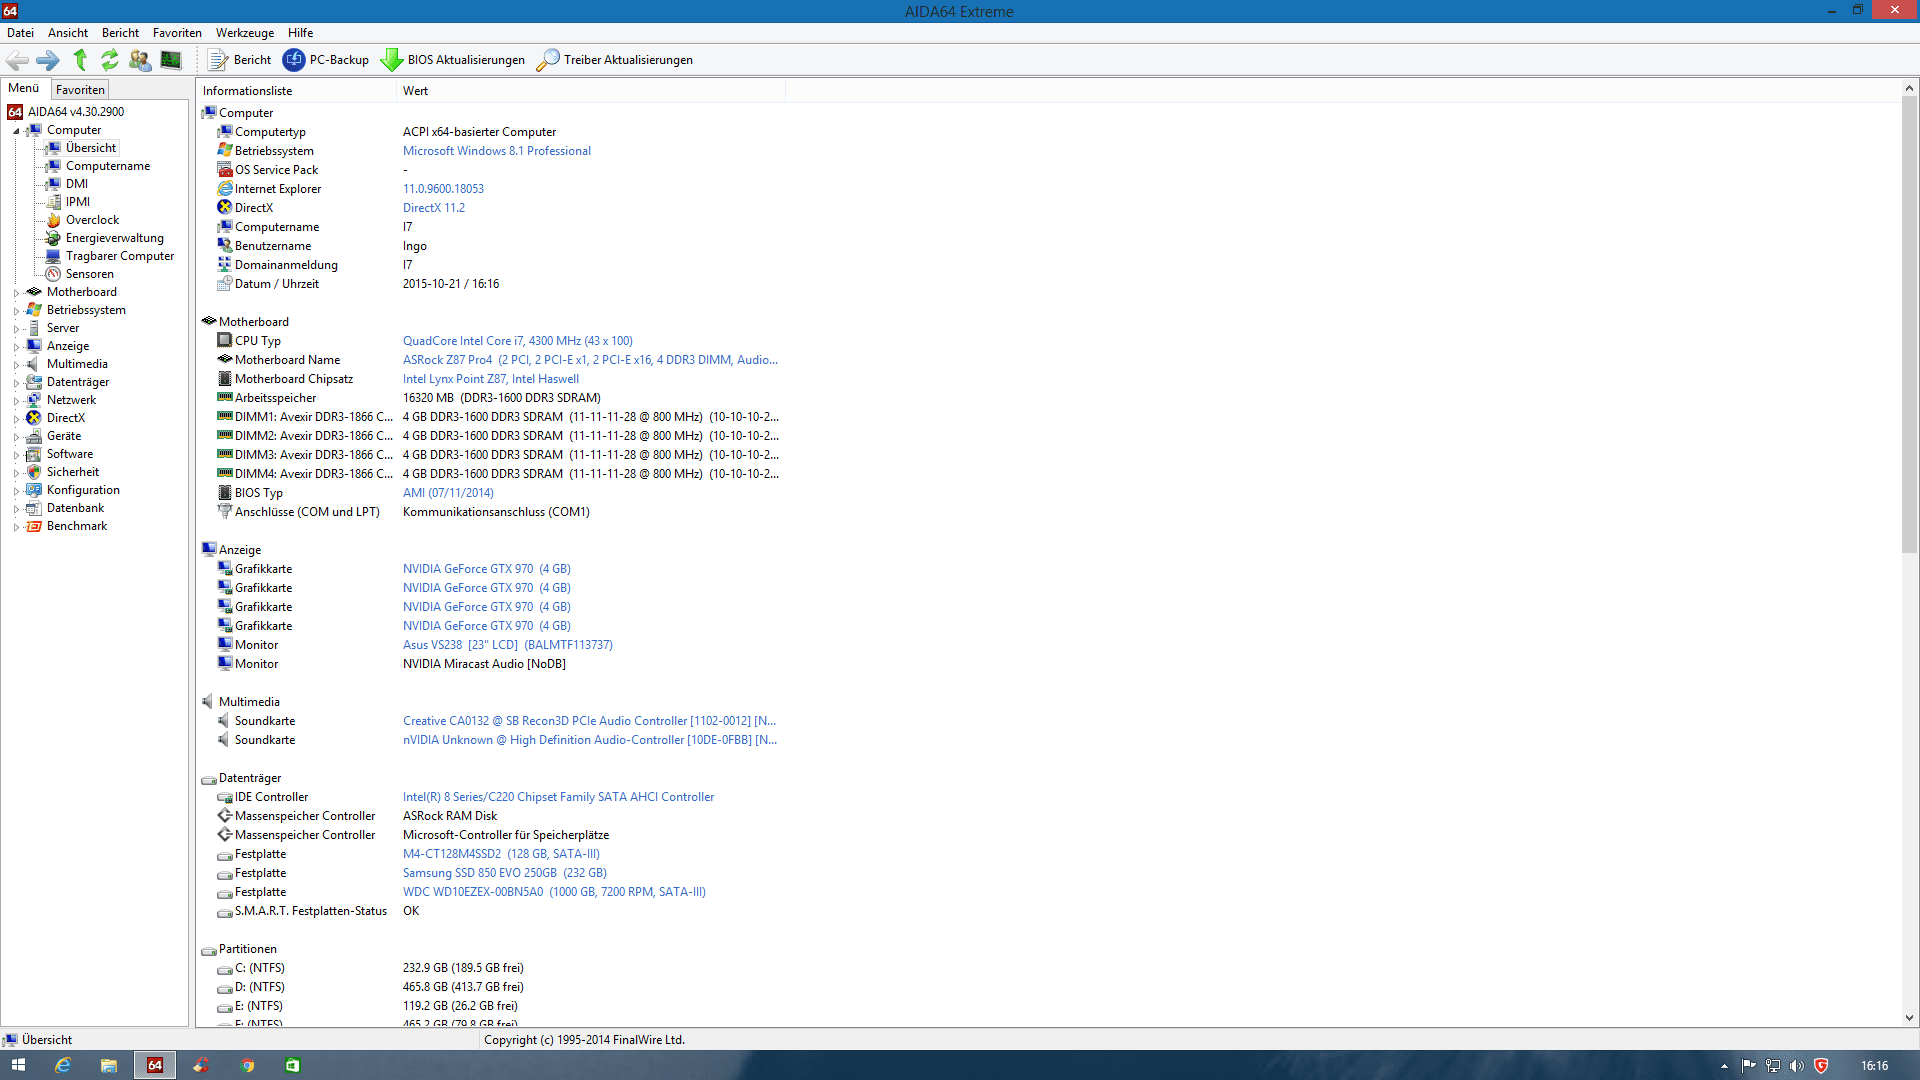The width and height of the screenshot is (1920, 1080).
Task: Open the DirectX 11.2 link
Action: 434,208
